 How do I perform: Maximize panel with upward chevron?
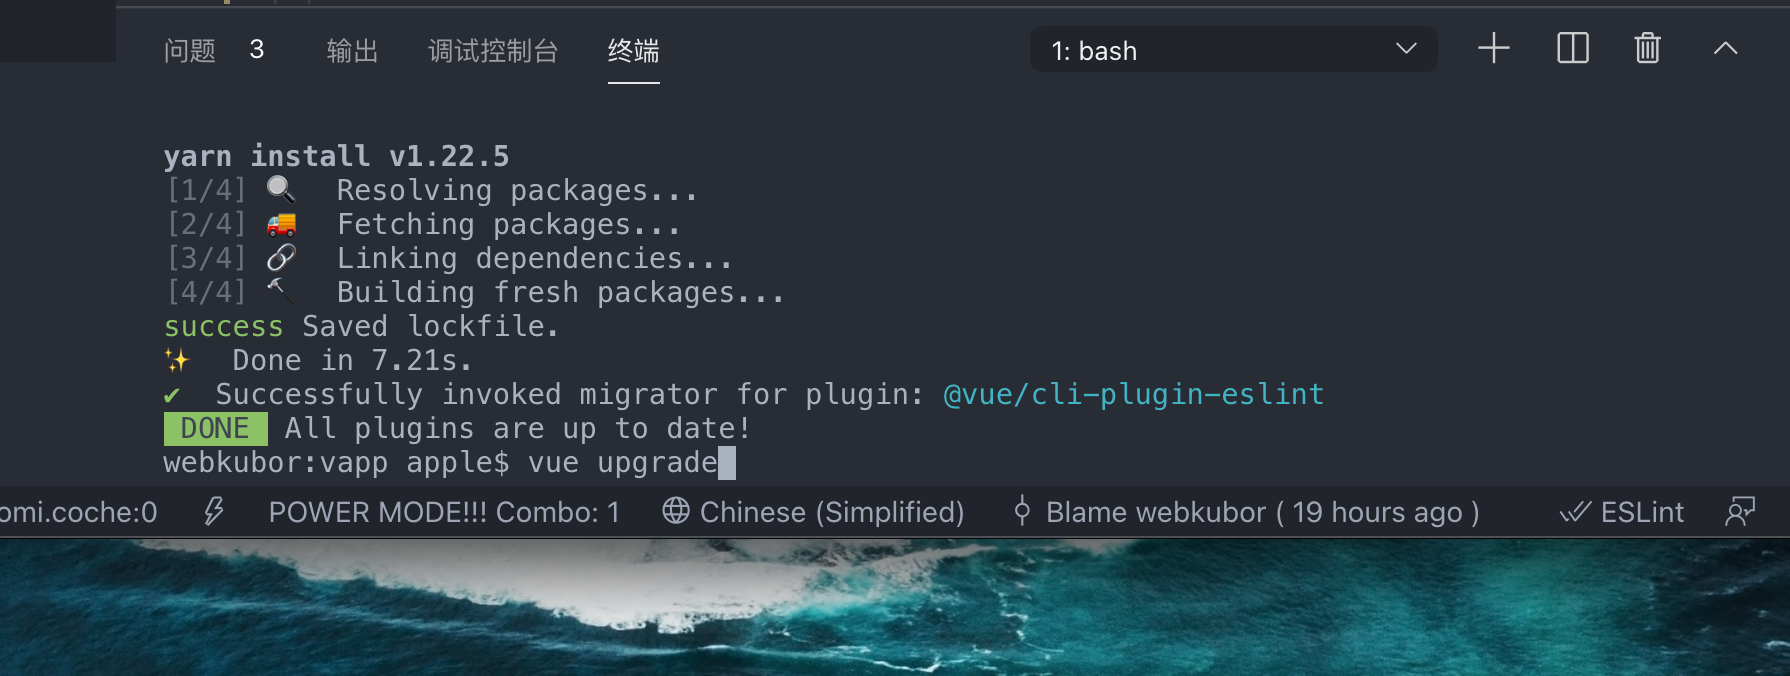pyautogui.click(x=1725, y=48)
